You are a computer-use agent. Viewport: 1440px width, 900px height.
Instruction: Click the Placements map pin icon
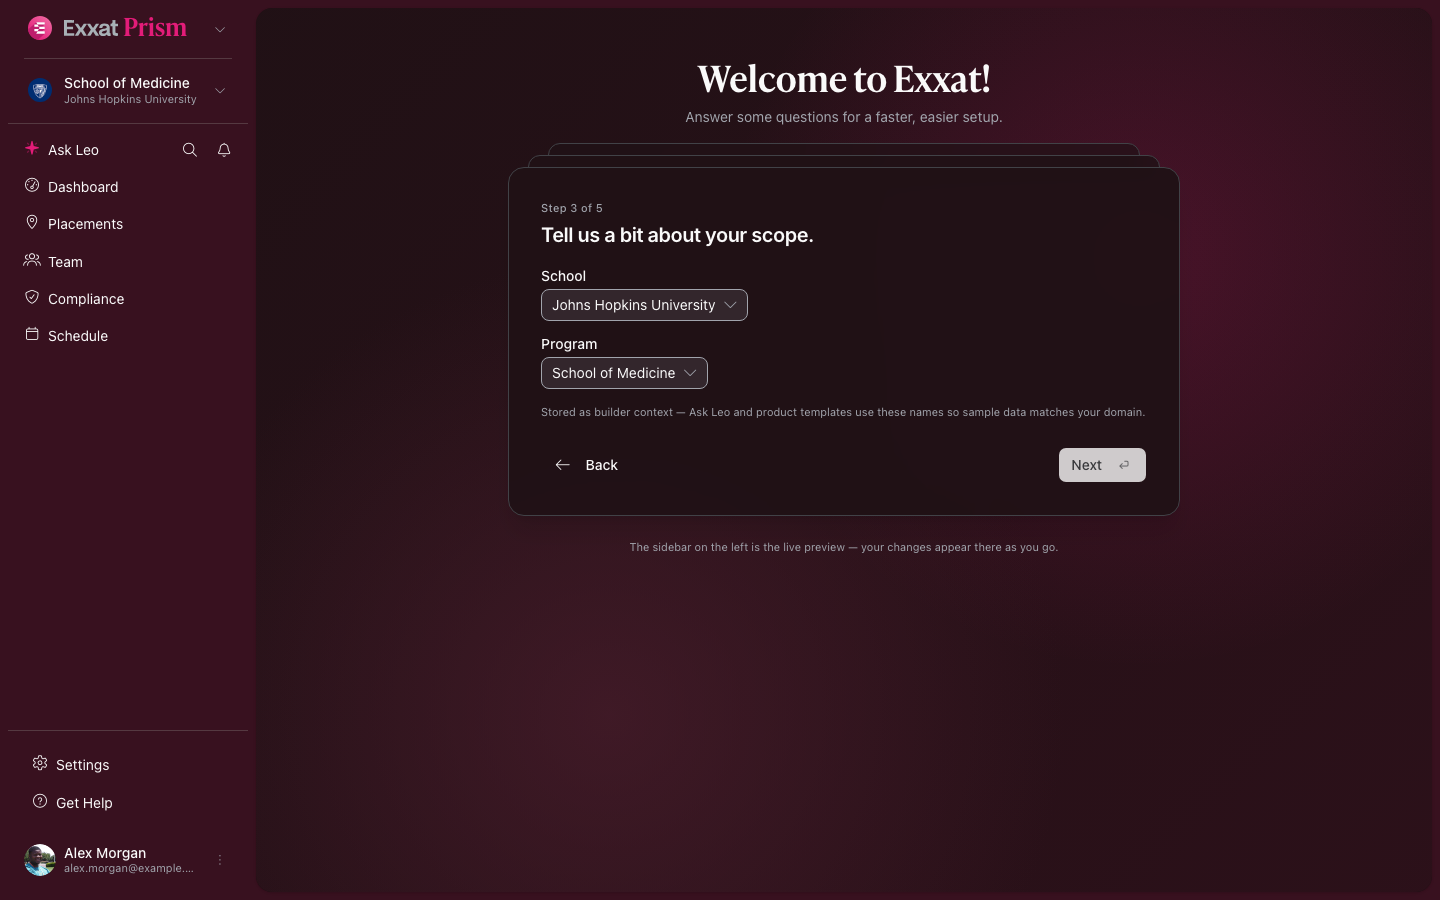[x=32, y=223]
